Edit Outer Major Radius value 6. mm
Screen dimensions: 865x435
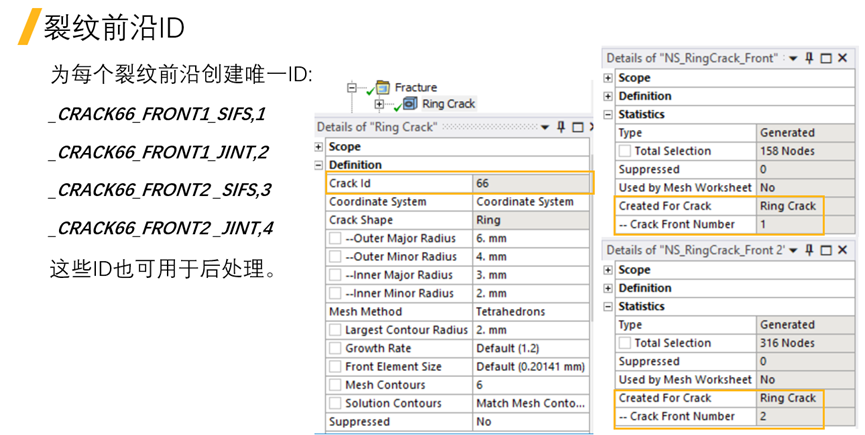[x=532, y=238]
